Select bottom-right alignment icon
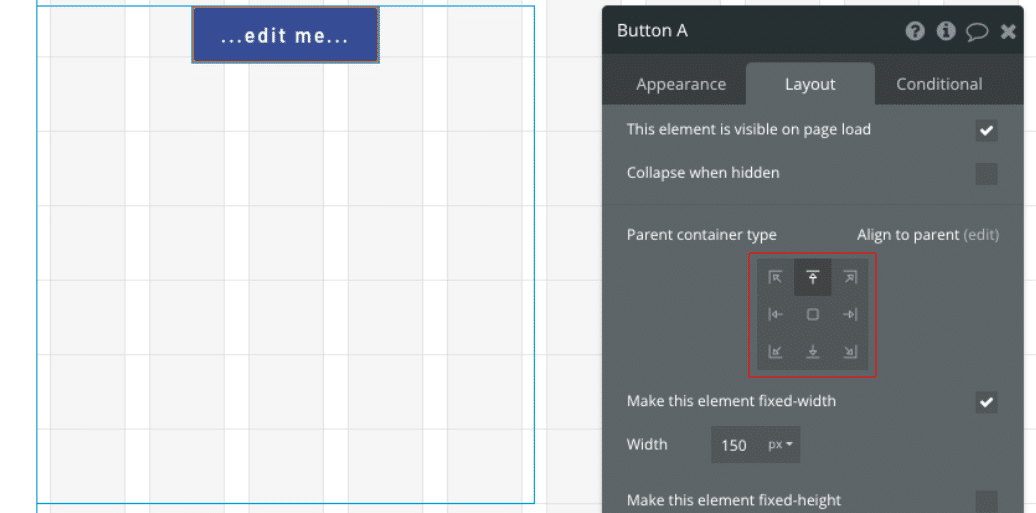Screen dimensions: 1036x513 (x=850, y=351)
